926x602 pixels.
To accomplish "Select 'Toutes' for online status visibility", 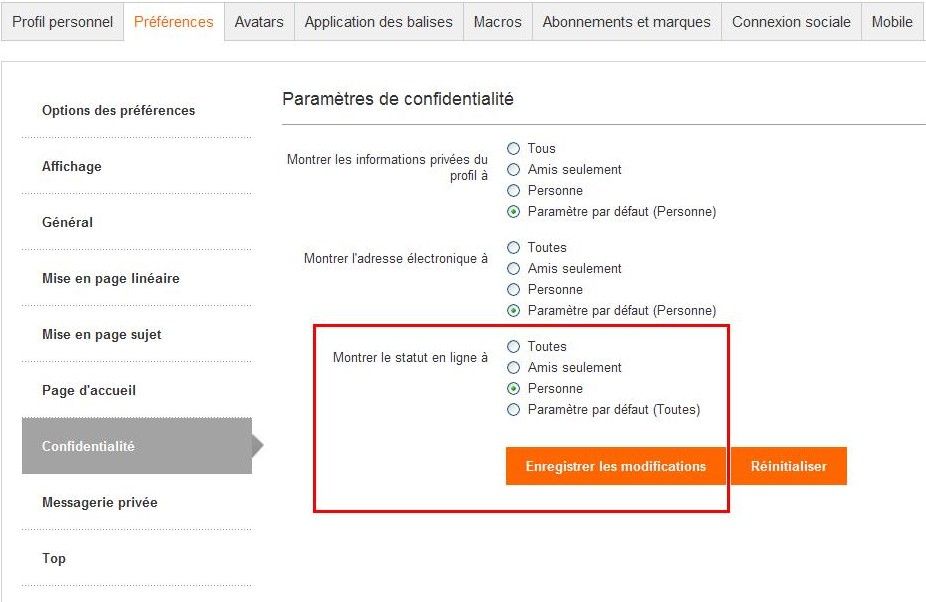I will click(514, 347).
